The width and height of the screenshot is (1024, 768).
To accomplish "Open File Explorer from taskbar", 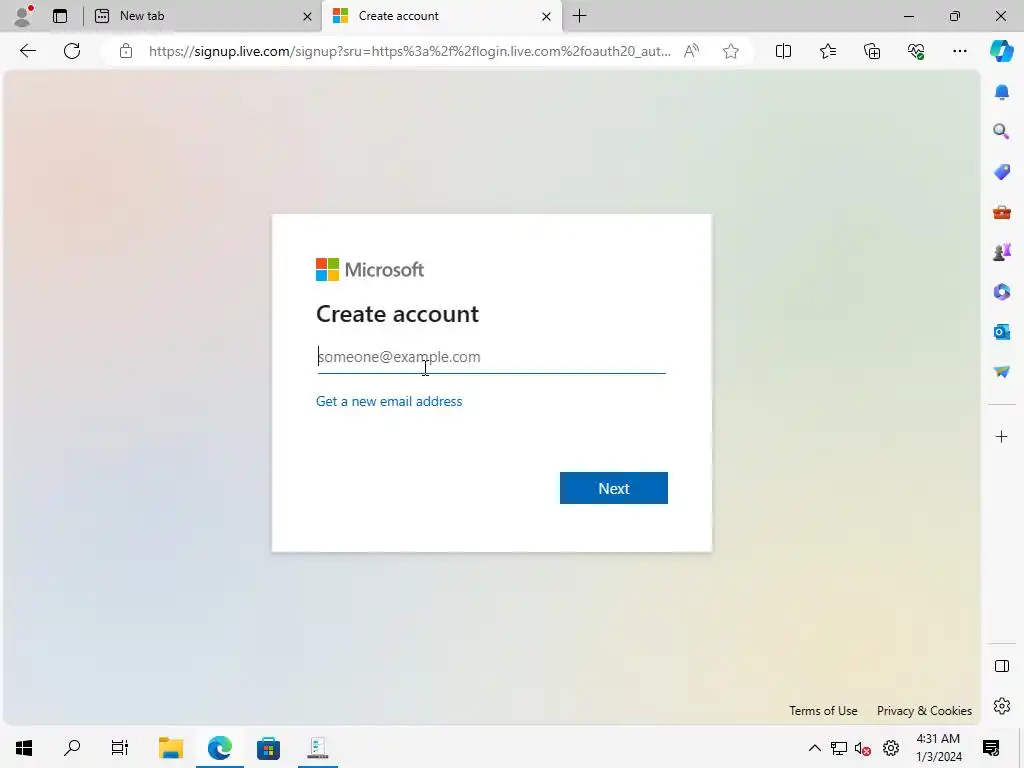I will click(171, 748).
